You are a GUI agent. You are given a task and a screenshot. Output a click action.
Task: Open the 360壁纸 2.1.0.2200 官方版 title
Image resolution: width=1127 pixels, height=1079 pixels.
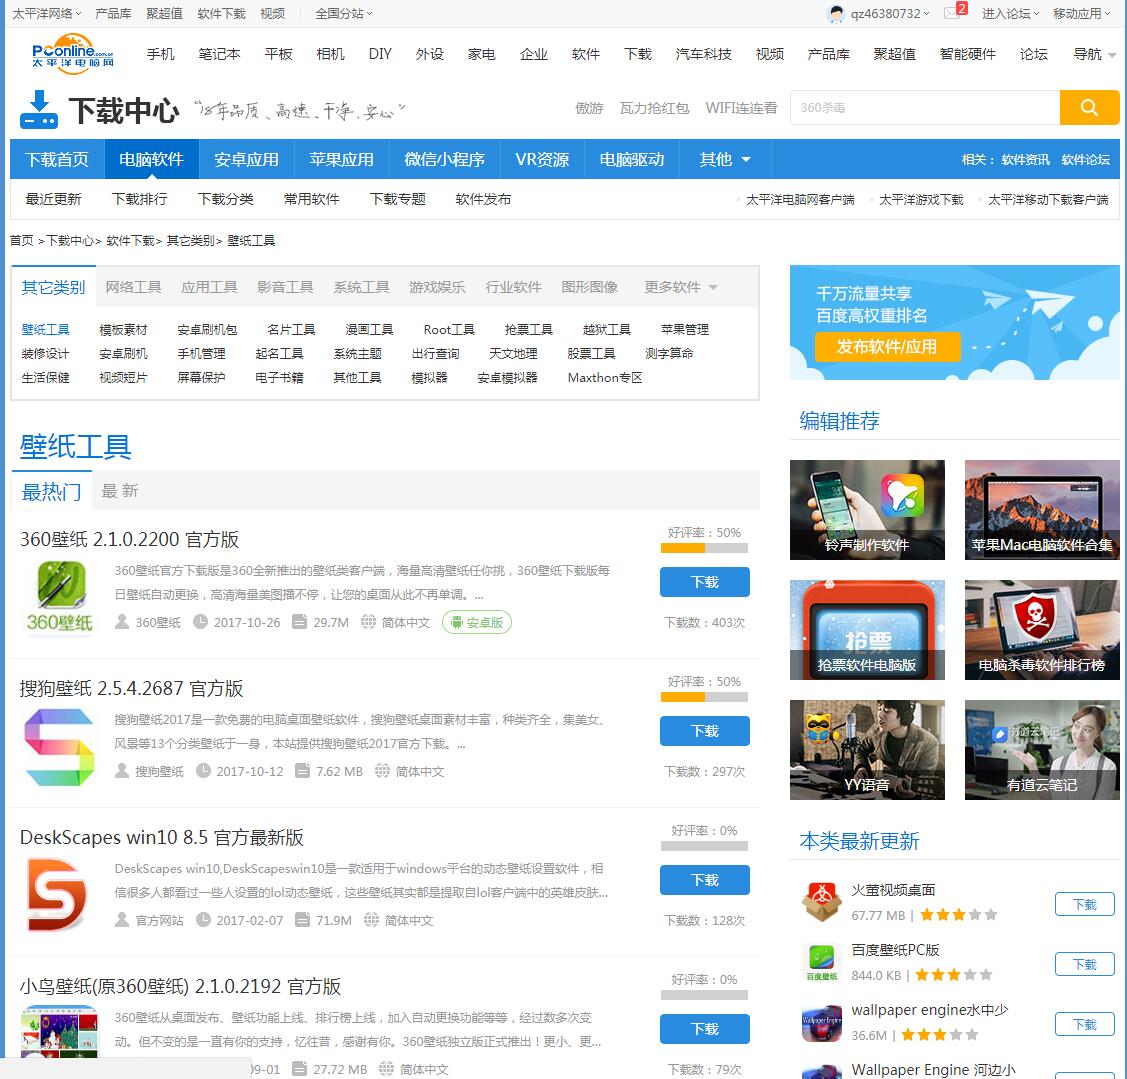pos(129,539)
